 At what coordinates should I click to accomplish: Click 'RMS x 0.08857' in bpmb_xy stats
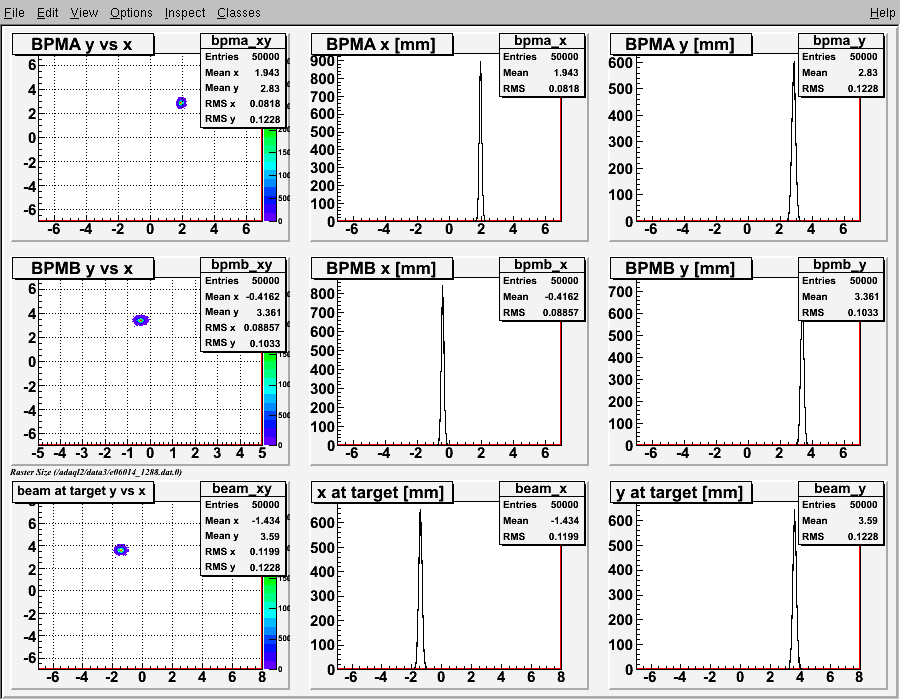point(242,327)
